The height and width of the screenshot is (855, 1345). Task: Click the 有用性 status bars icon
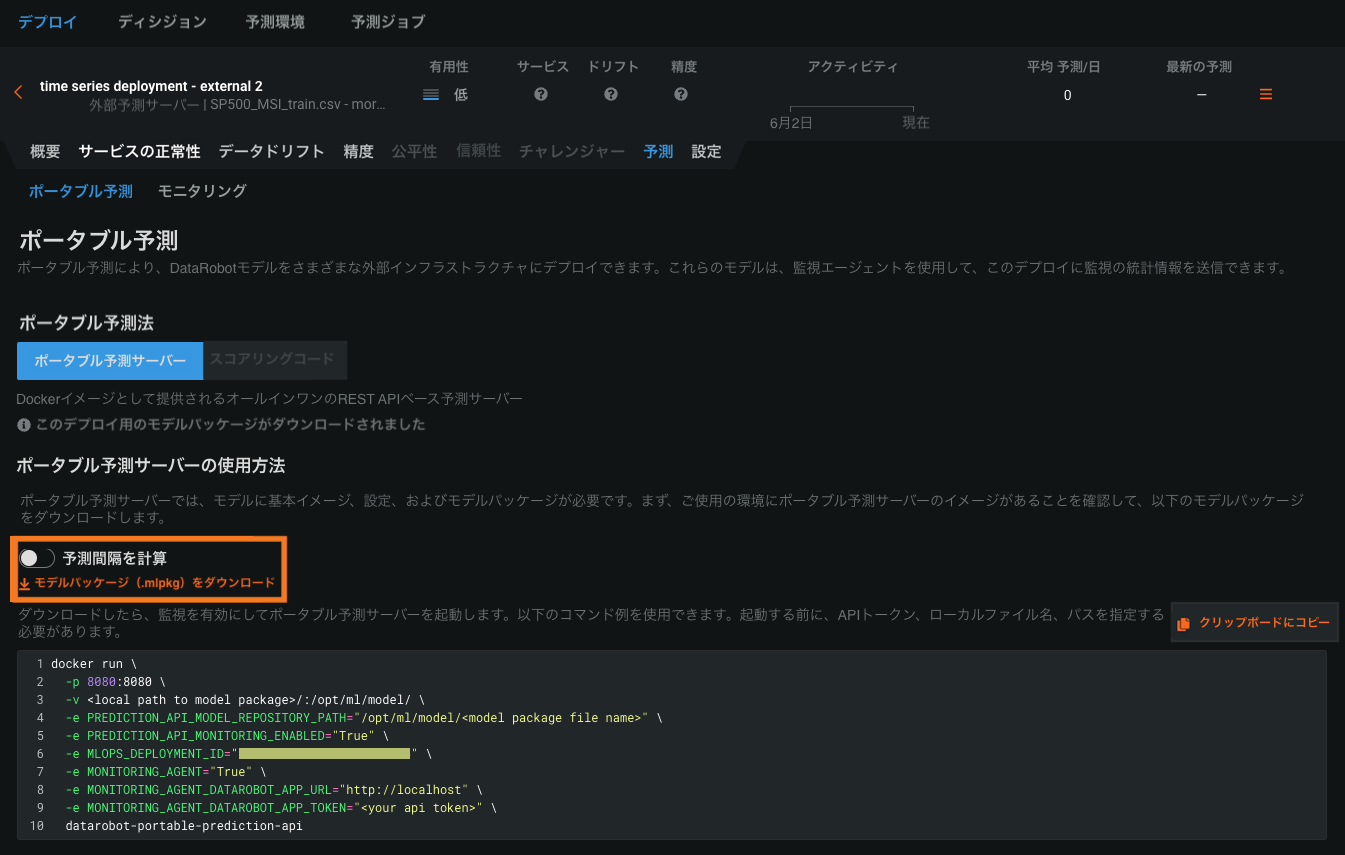(x=431, y=95)
